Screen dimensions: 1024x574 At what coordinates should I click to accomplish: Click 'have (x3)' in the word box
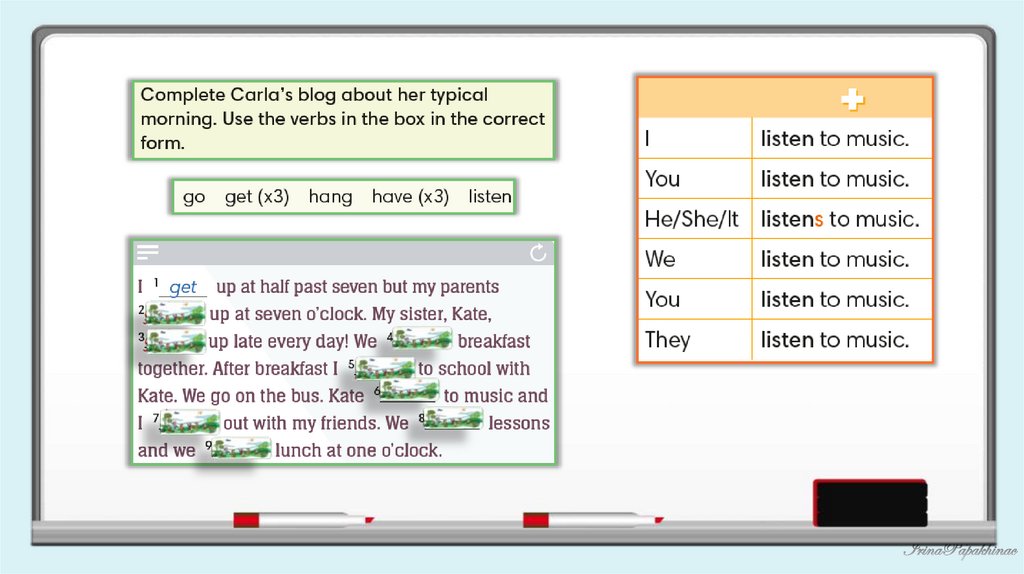coord(410,197)
